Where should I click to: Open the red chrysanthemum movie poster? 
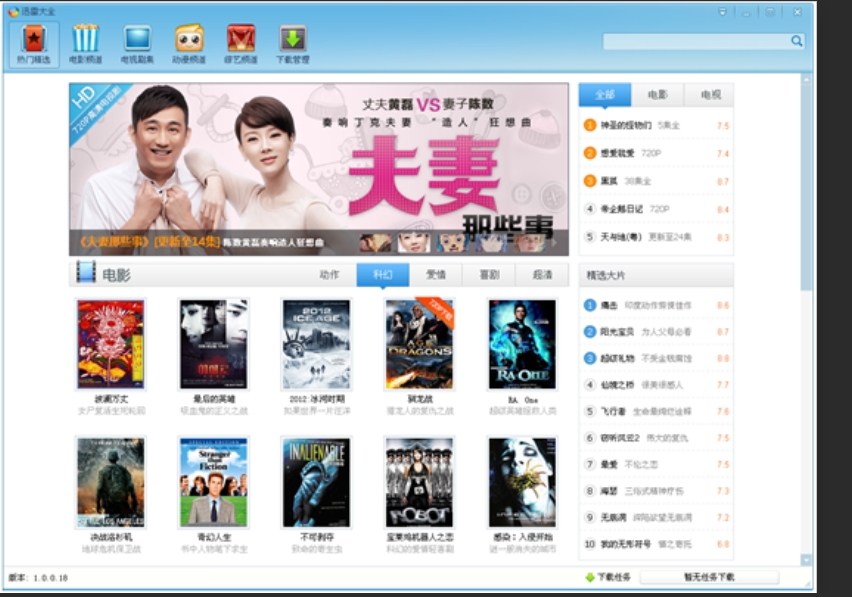point(111,344)
